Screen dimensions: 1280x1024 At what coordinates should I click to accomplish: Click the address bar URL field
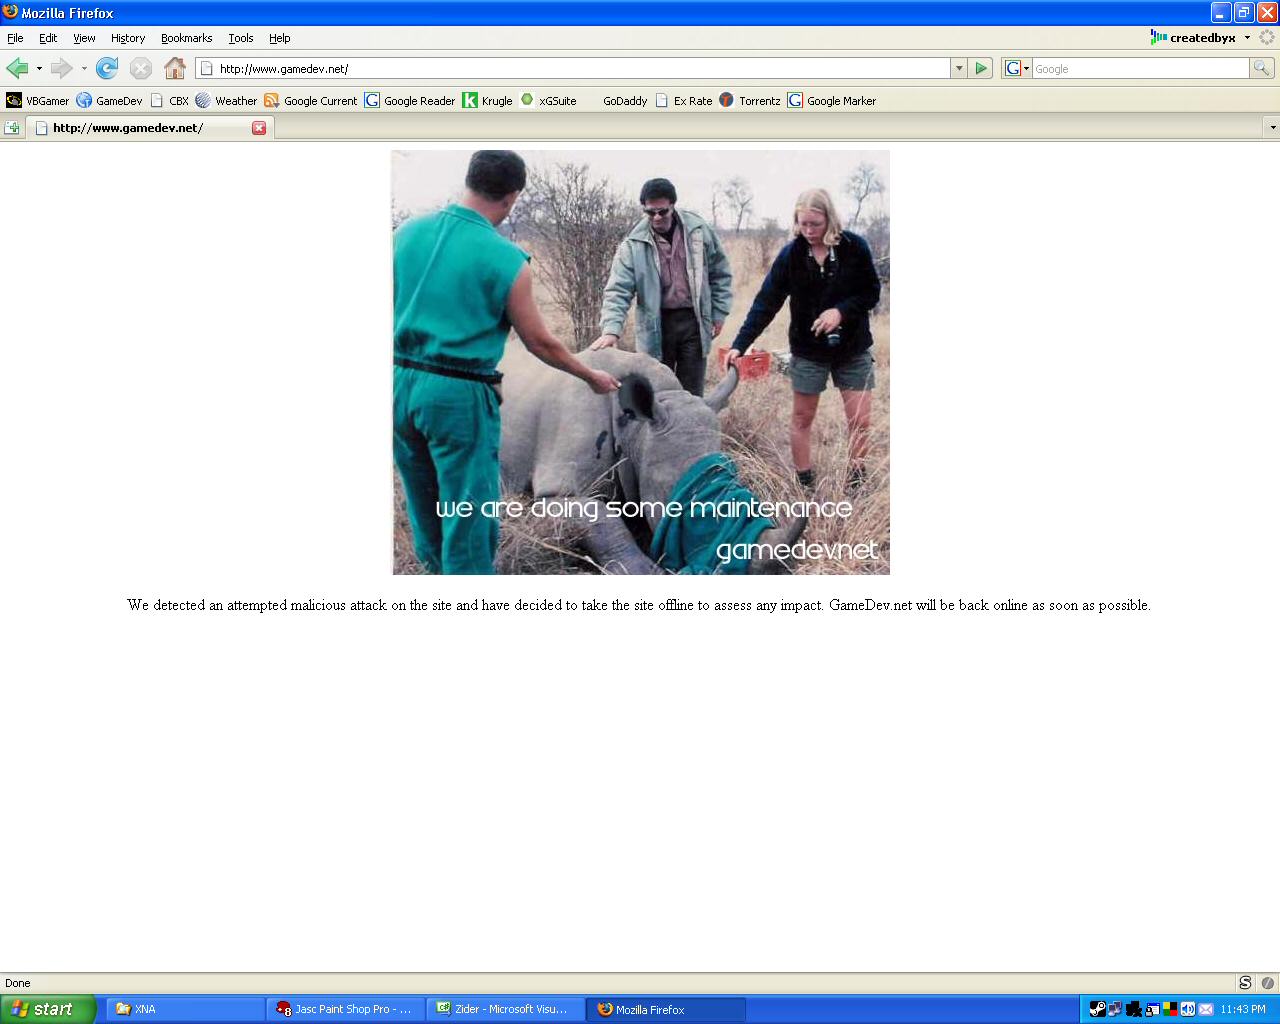tap(574, 68)
